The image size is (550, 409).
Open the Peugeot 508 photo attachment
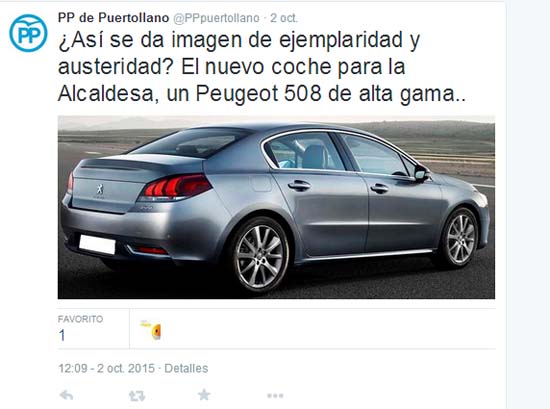tap(276, 207)
